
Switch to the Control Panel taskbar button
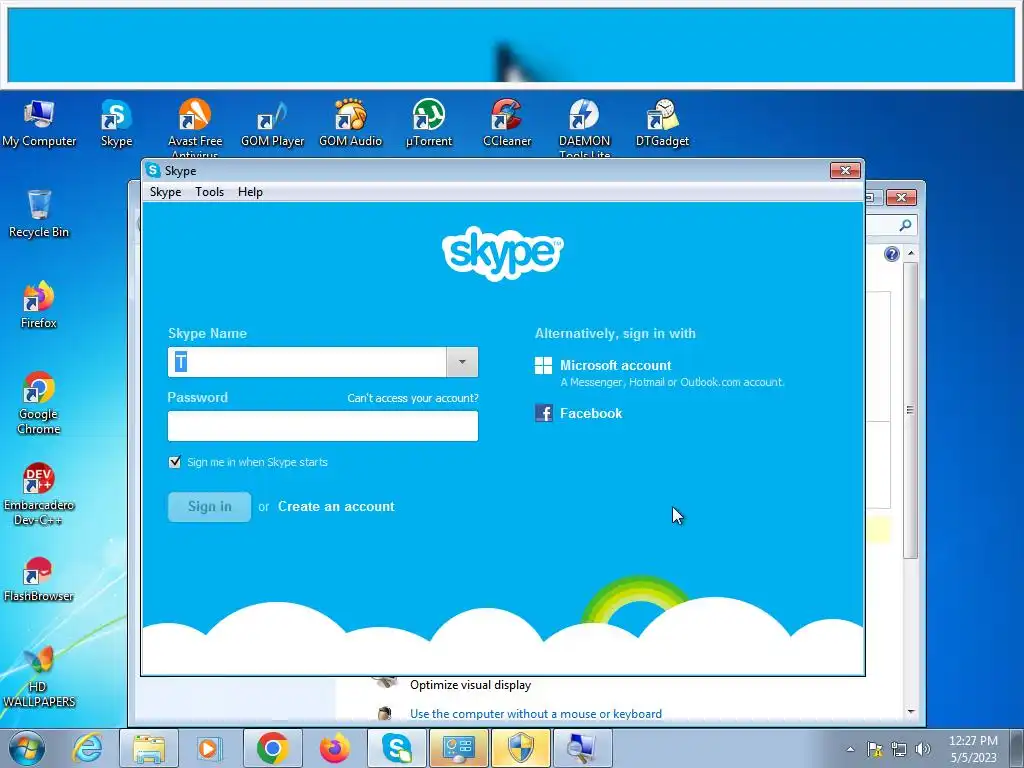point(458,748)
